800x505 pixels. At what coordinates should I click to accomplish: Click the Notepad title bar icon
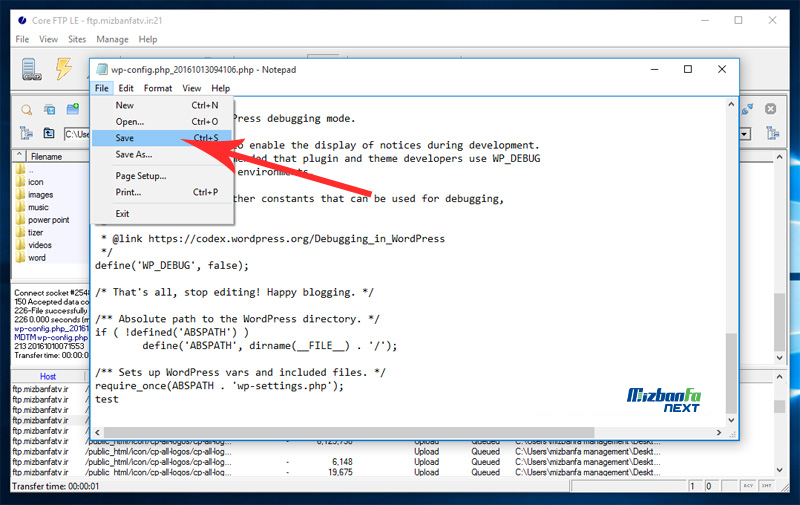click(x=102, y=69)
